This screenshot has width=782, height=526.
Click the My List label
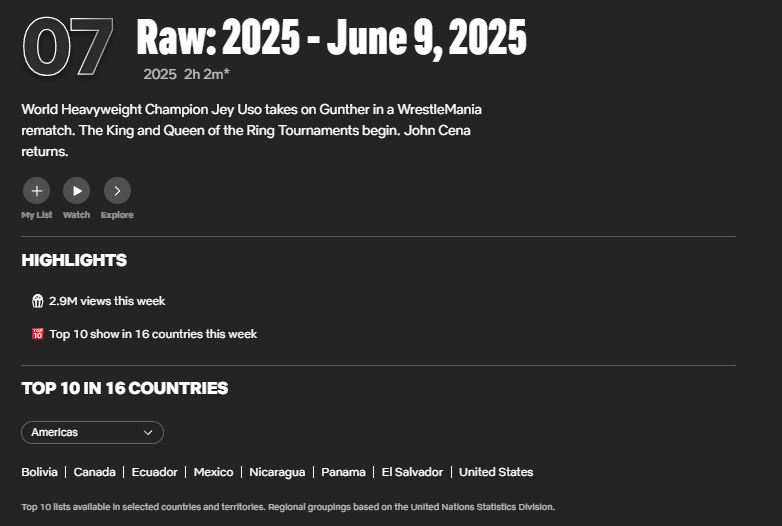tap(37, 215)
